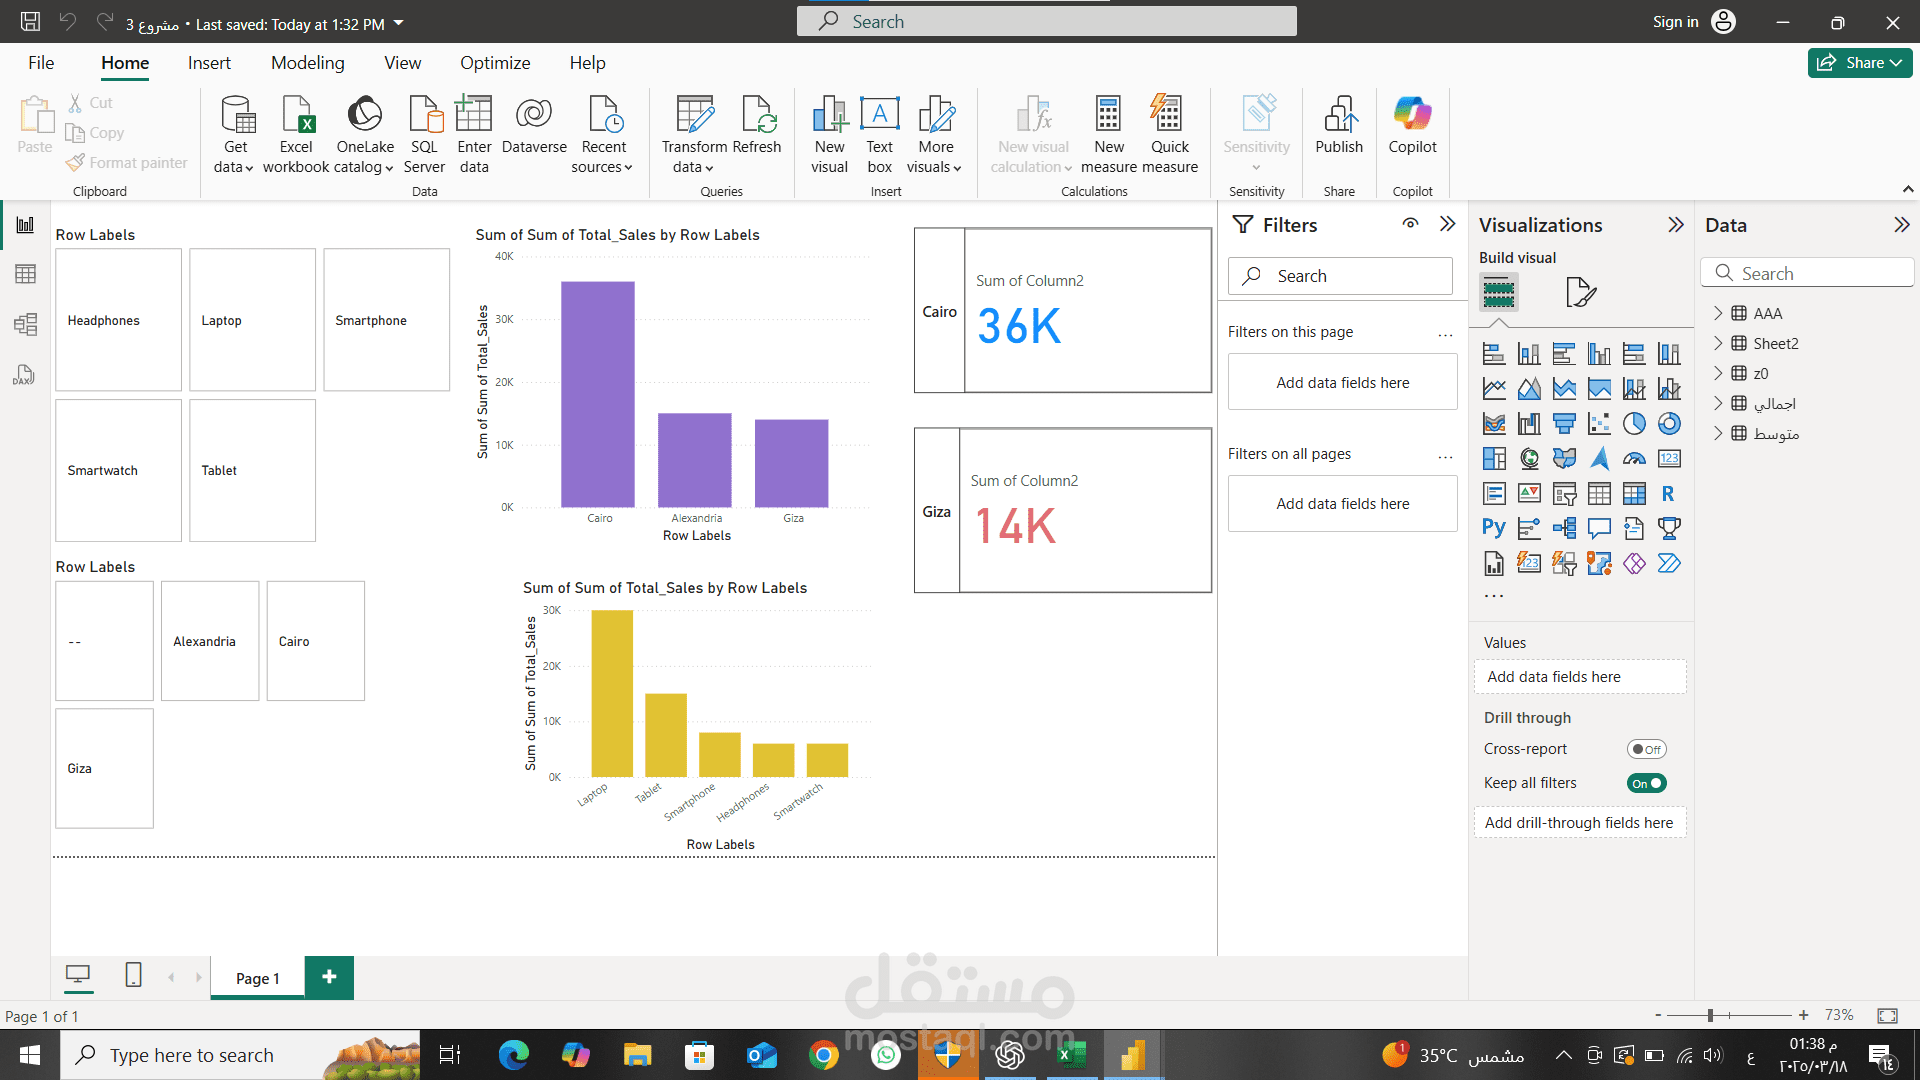Open Excel from Windows taskbar
1920x1080 pixels.
tap(1072, 1055)
